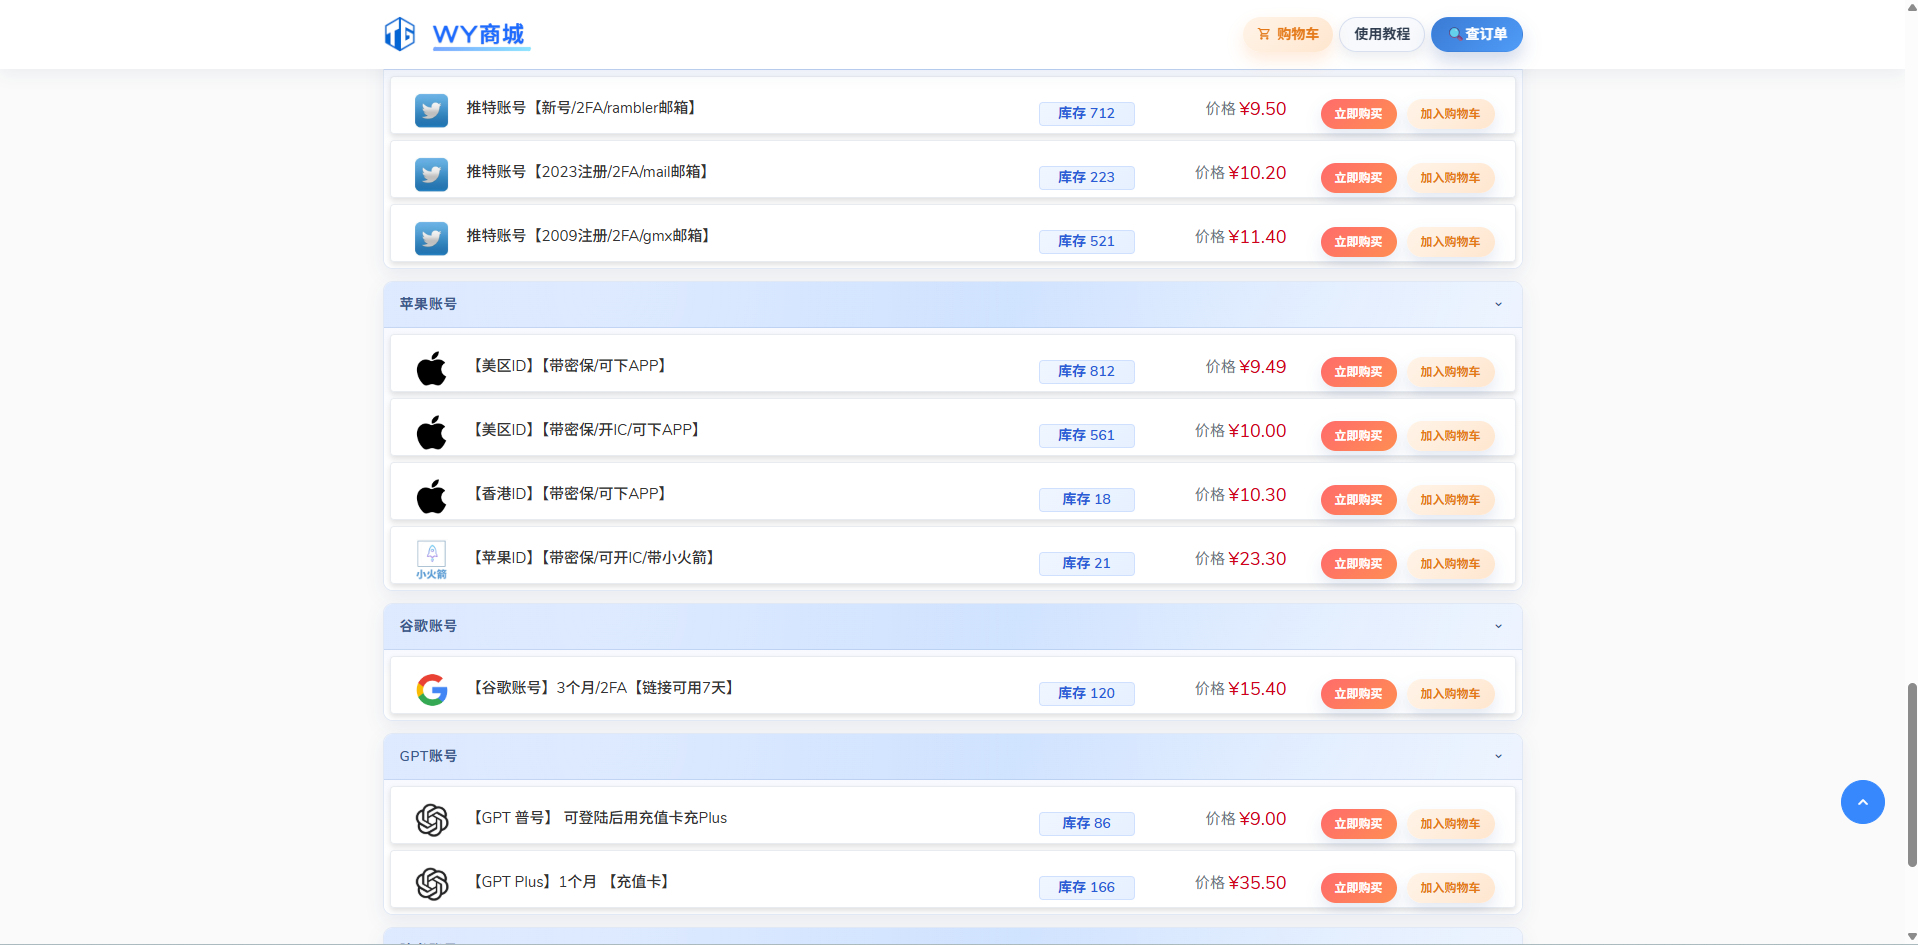The image size is (1918, 945).
Task: Buy the 美区ID ¥9.49 item now
Action: [1358, 372]
